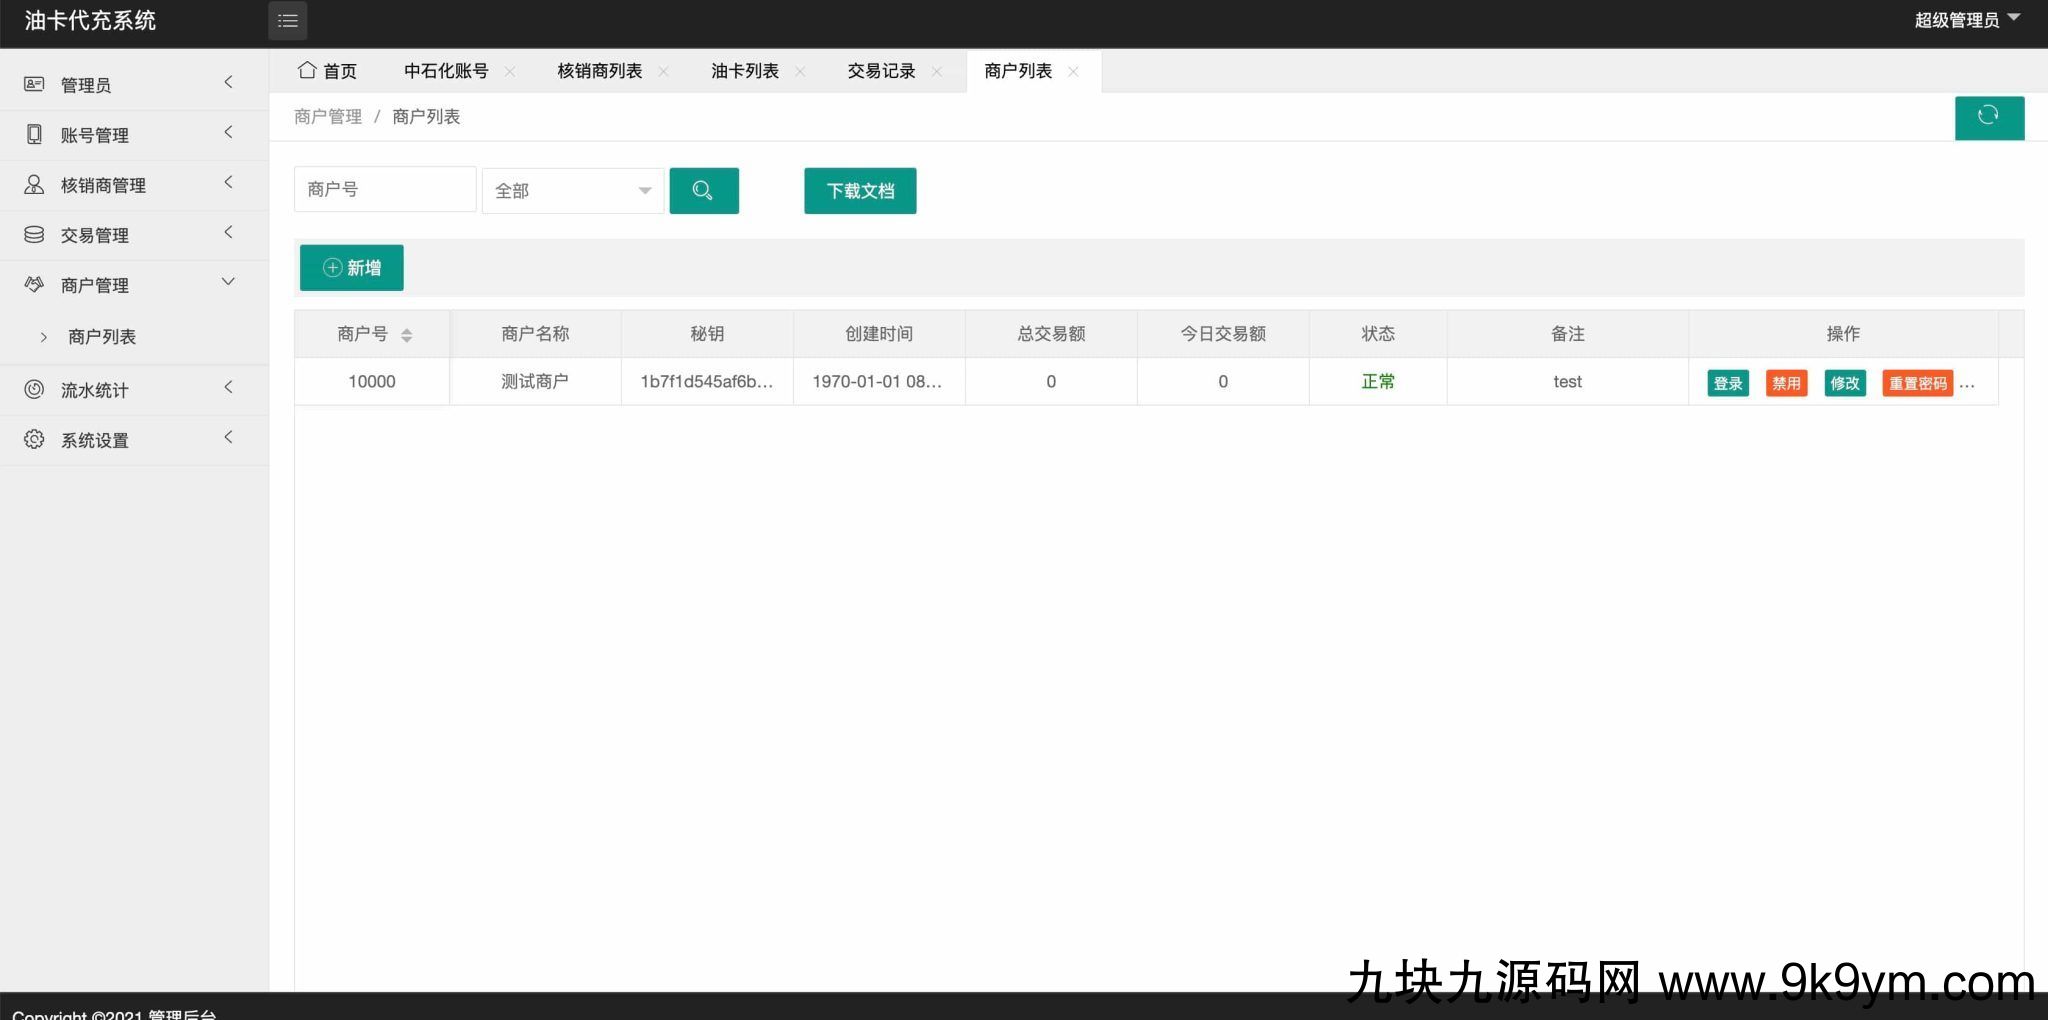Click 重置密码 for the test merchant
Image resolution: width=2048 pixels, height=1020 pixels.
coord(1916,383)
